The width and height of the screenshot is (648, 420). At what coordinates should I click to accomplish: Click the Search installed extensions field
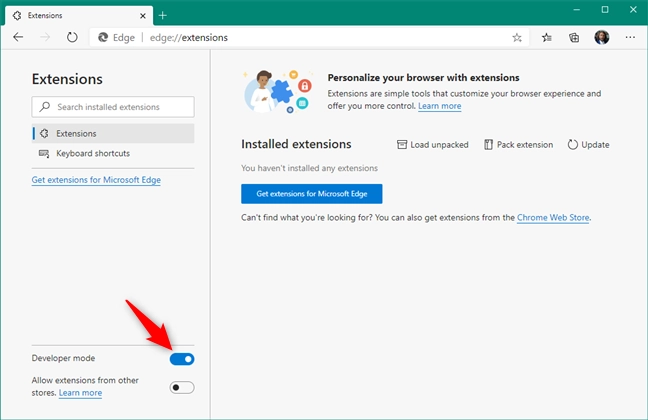pos(113,107)
